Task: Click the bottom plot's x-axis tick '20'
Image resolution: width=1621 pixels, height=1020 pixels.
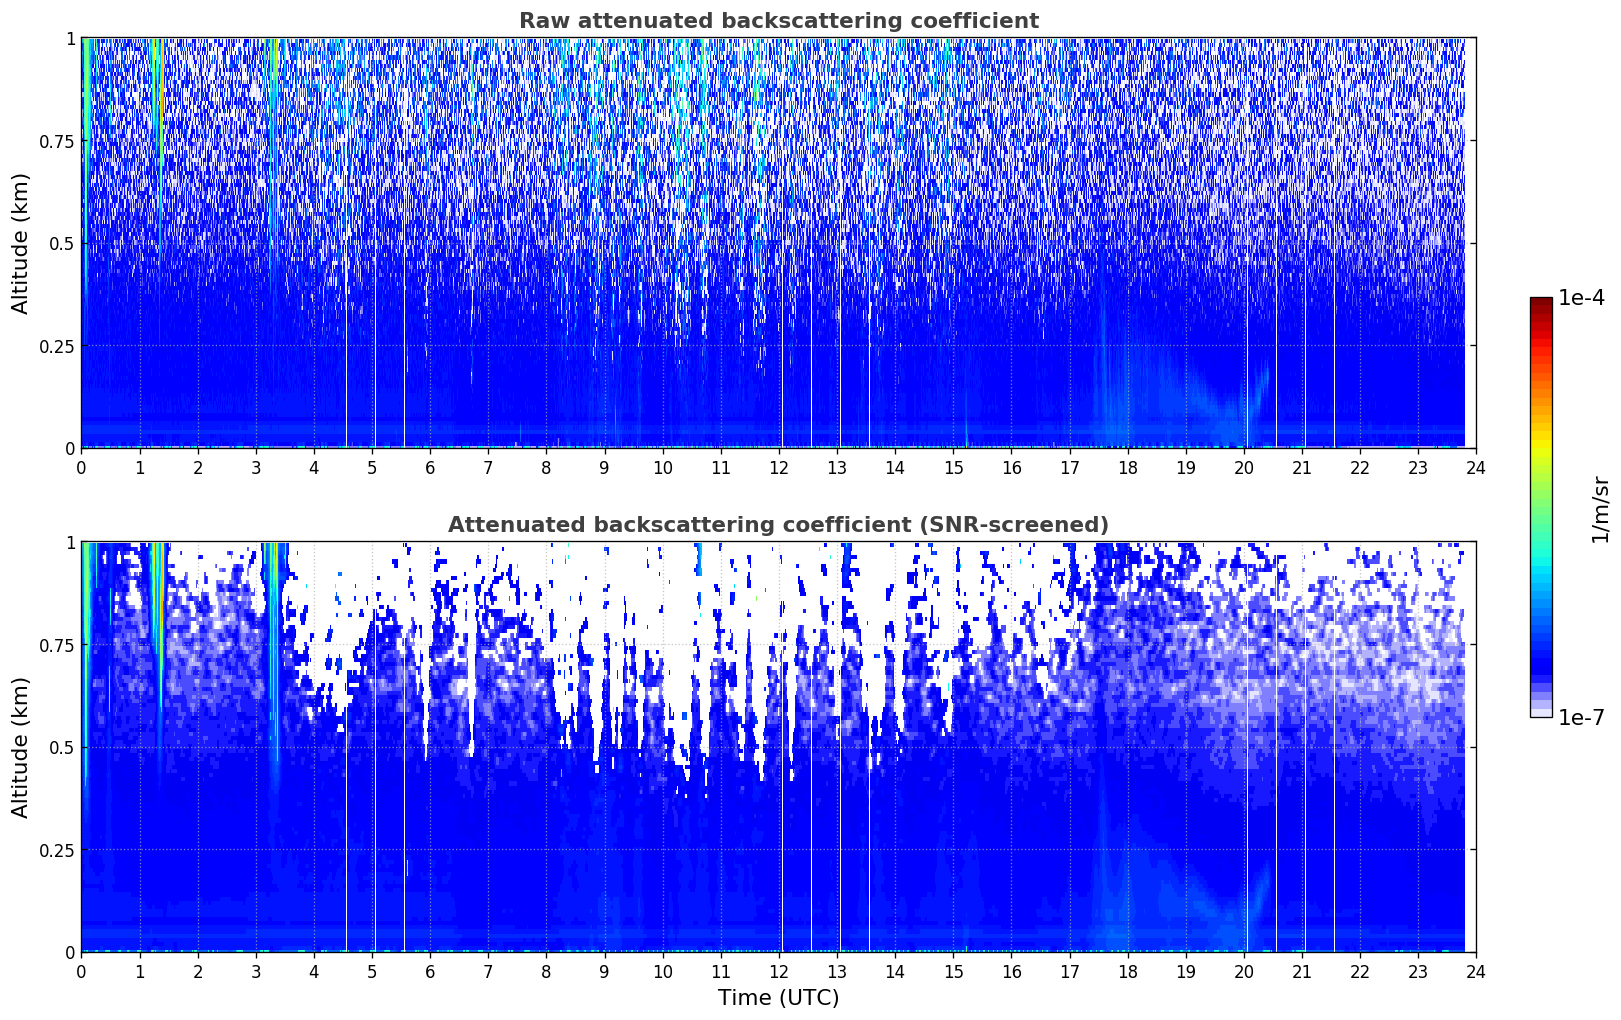Action: pyautogui.click(x=1243, y=971)
